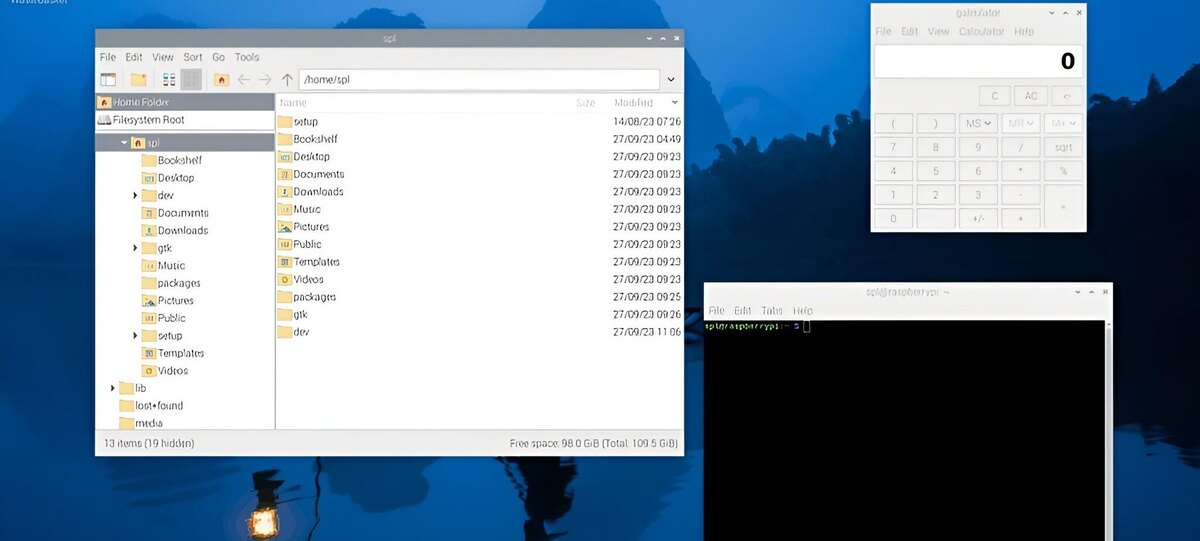Click the dev folder icon in the file list
Screen dimensions: 1200x541
[x=284, y=332]
